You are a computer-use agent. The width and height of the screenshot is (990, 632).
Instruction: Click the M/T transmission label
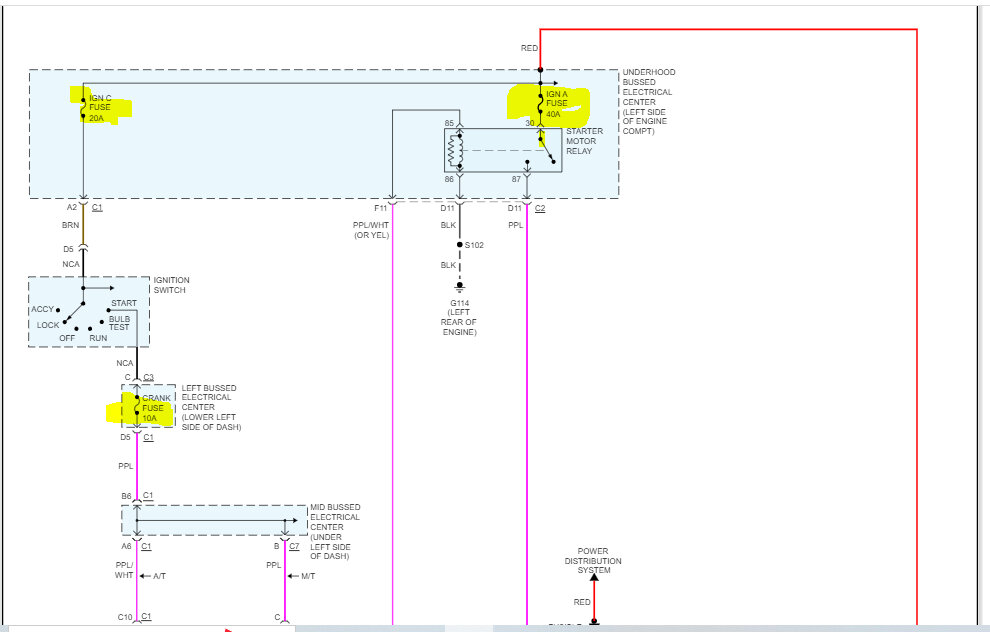(x=308, y=576)
